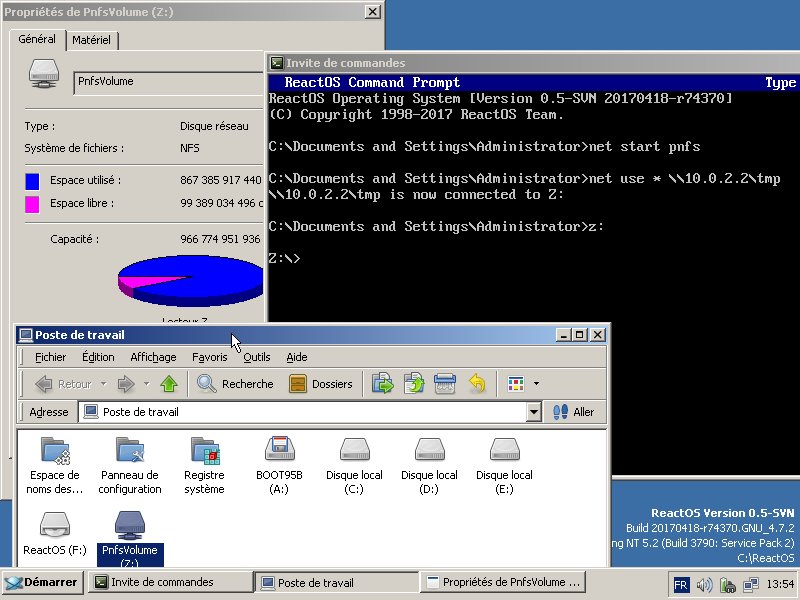The height and width of the screenshot is (600, 800).
Task: Expand the views dropdown arrow
Action: [536, 384]
